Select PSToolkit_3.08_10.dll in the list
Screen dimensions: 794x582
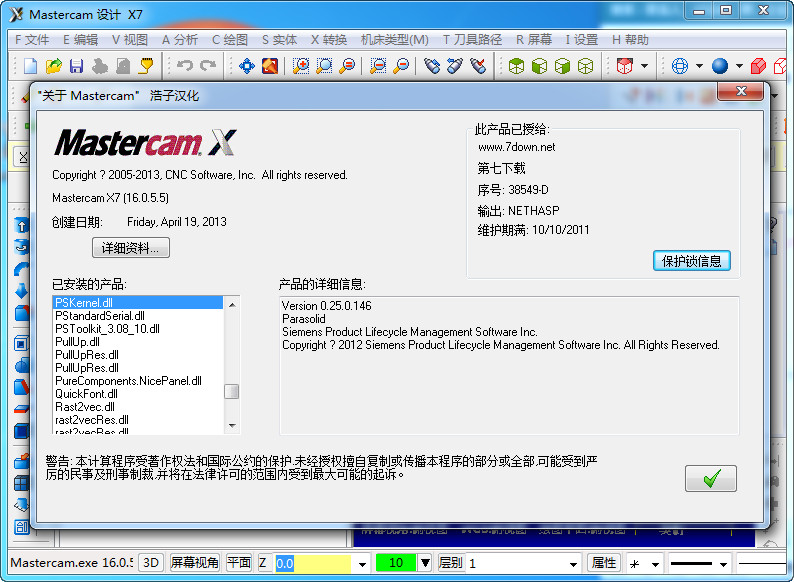138,329
